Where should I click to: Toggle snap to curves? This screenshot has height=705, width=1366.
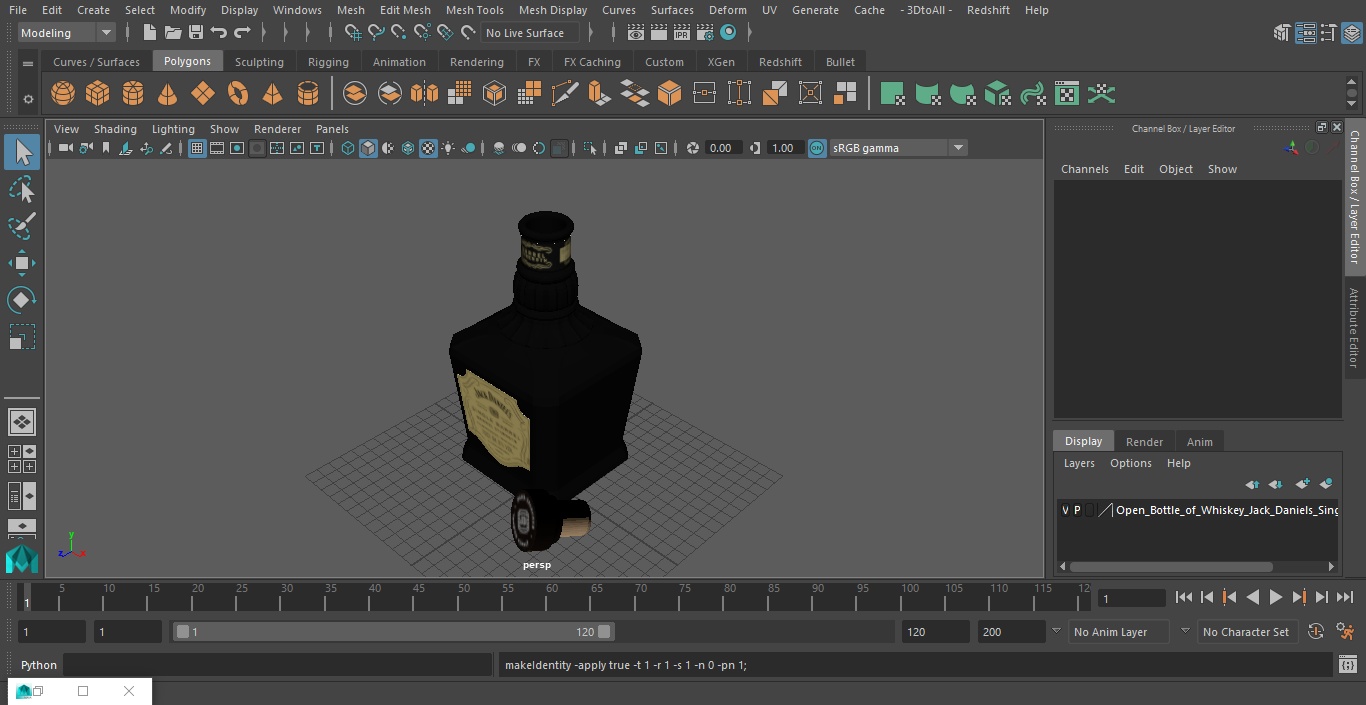(x=376, y=33)
